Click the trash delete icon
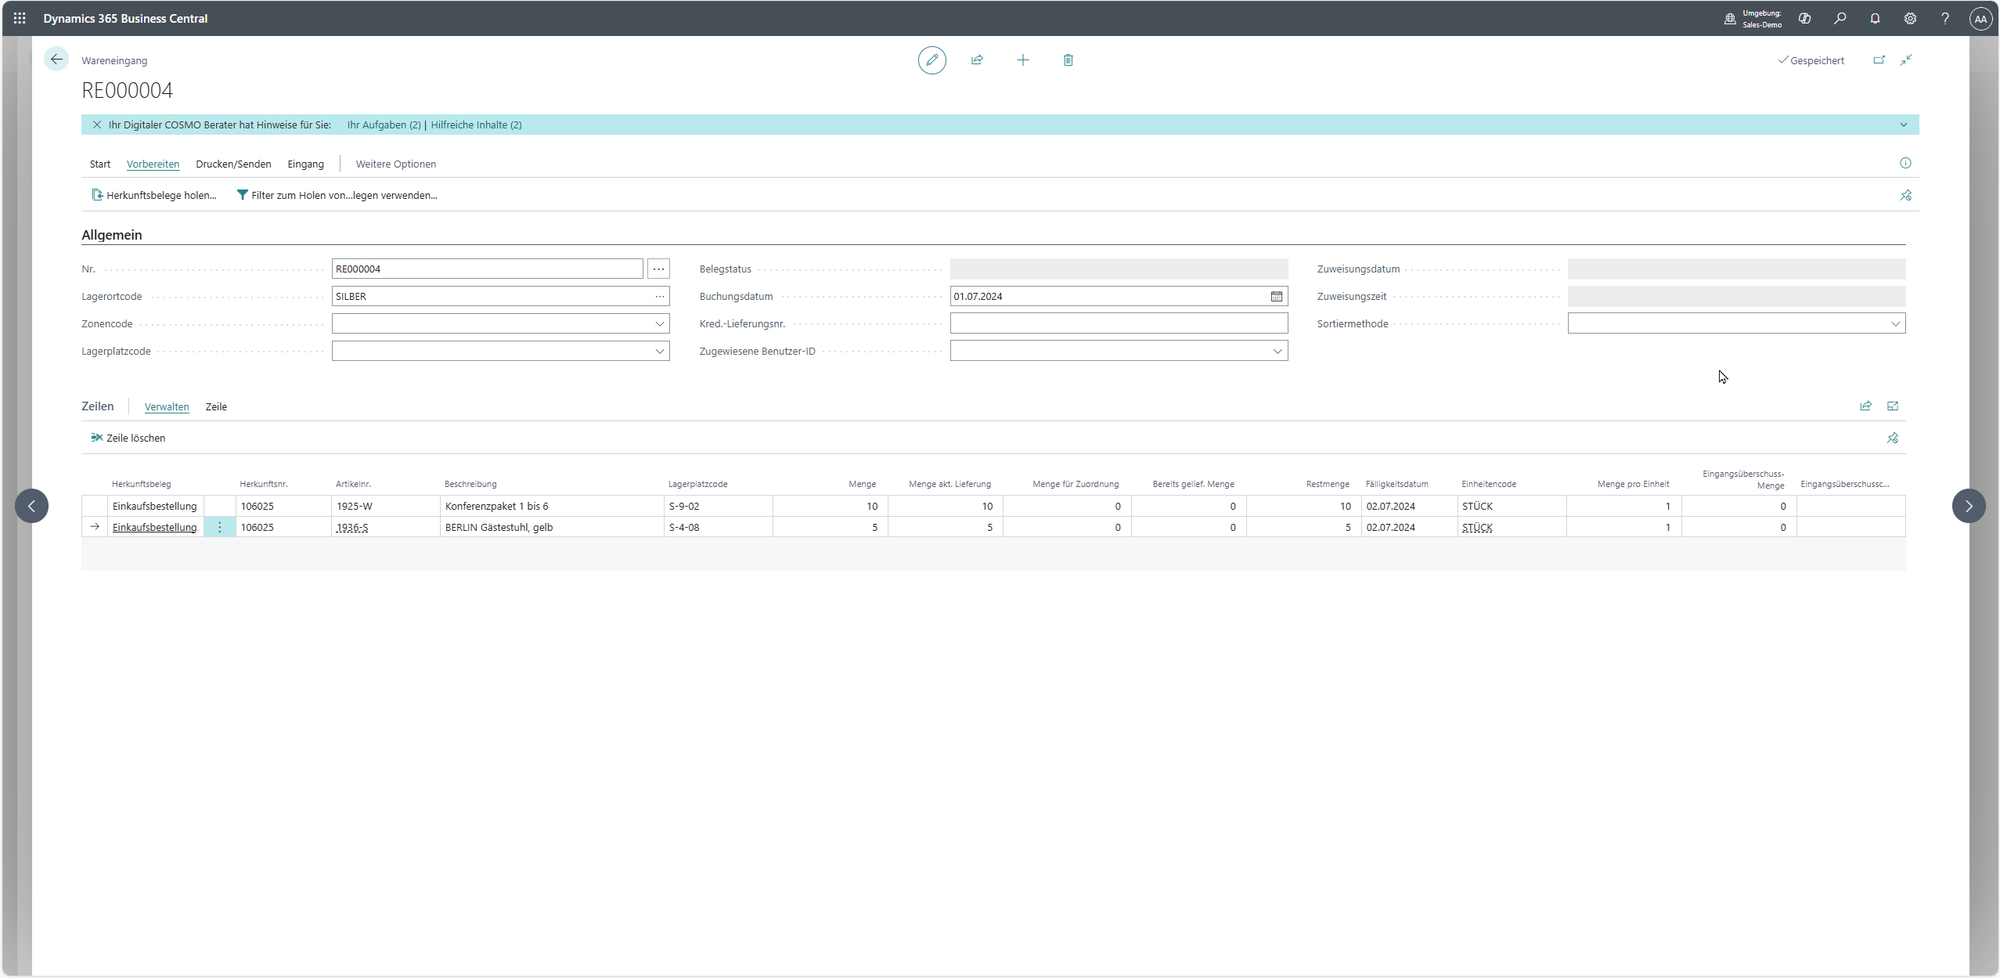 click(1068, 60)
